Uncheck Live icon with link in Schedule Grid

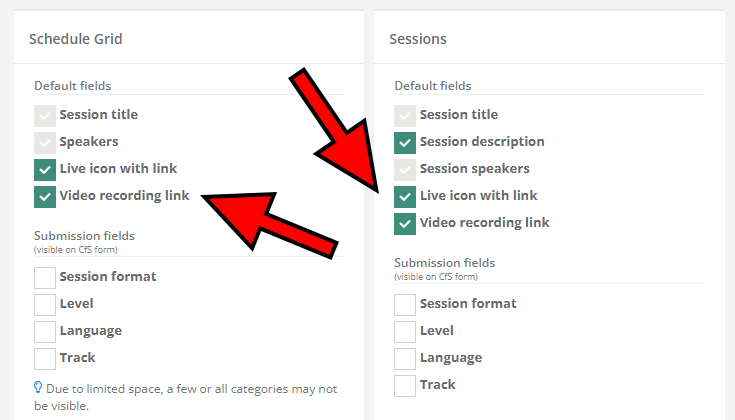[45, 169]
